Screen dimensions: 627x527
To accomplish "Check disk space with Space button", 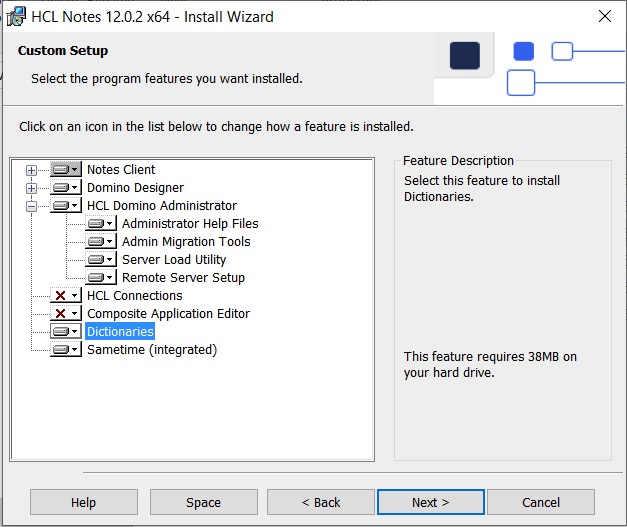I will pos(203,502).
